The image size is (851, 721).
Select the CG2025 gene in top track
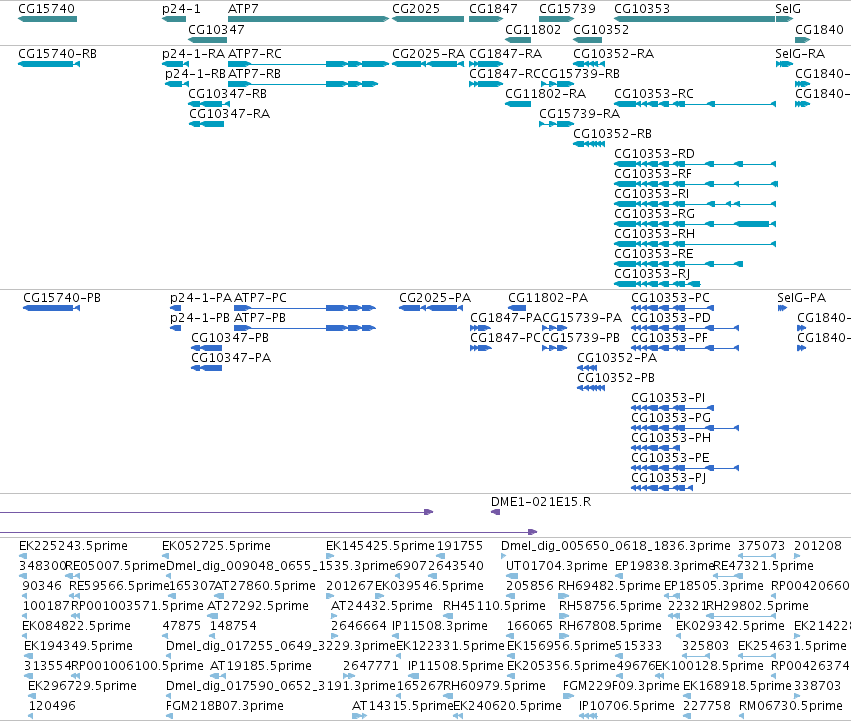tap(428, 19)
